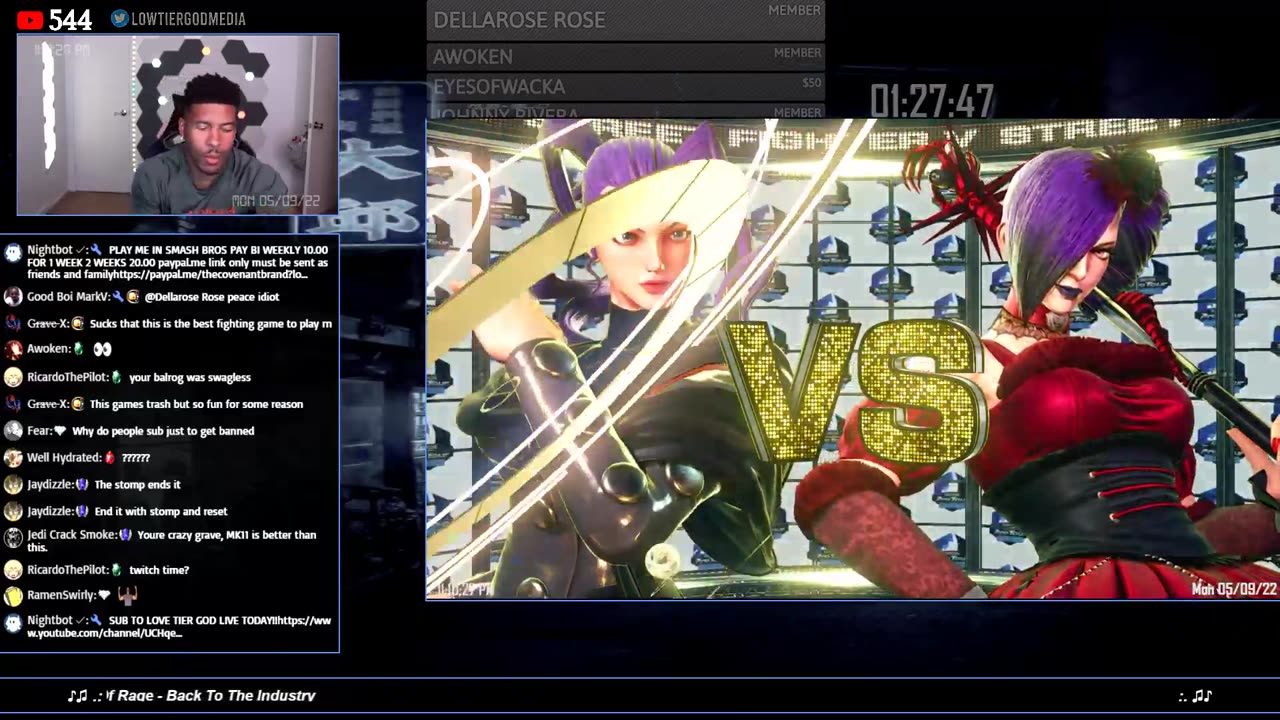The height and width of the screenshot is (720, 1280).
Task: Click RamenSwirly's yellow avatar
Action: pyautogui.click(x=13, y=596)
